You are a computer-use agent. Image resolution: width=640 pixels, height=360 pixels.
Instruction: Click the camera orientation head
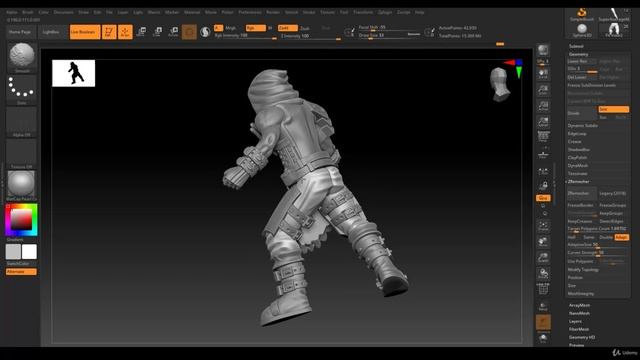click(500, 84)
